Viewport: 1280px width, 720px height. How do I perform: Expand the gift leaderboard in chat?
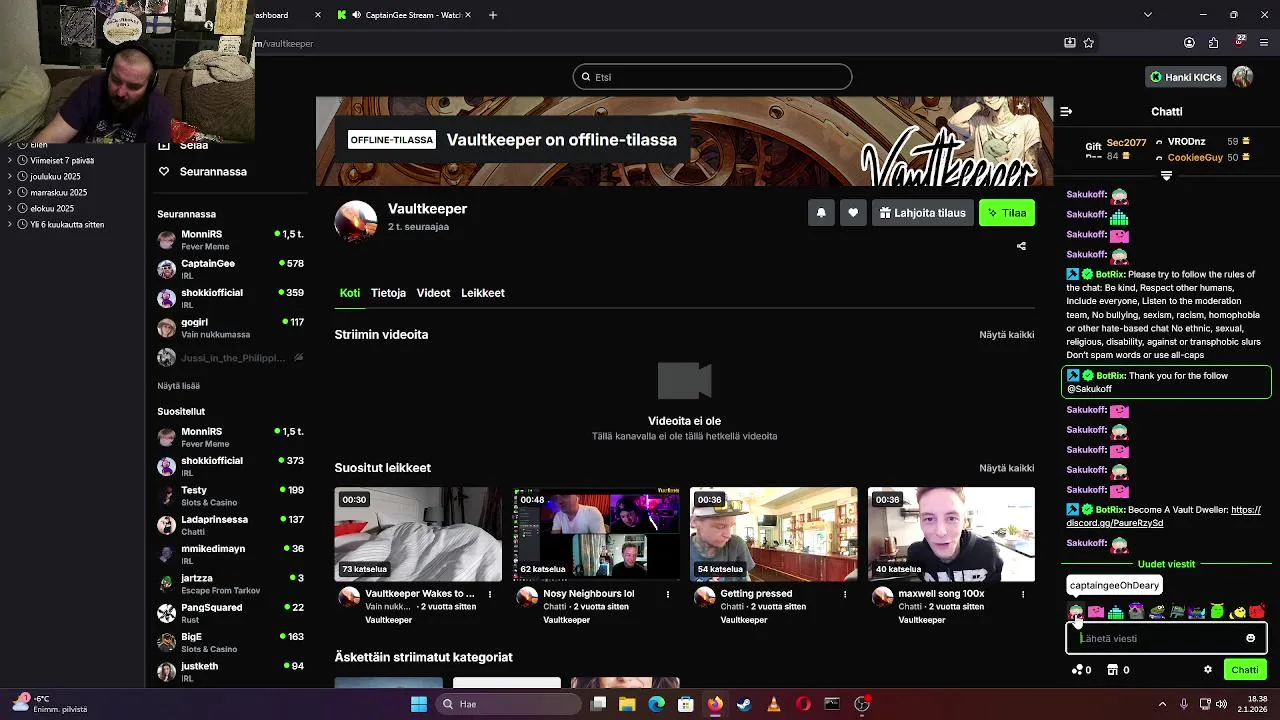pos(1166,176)
